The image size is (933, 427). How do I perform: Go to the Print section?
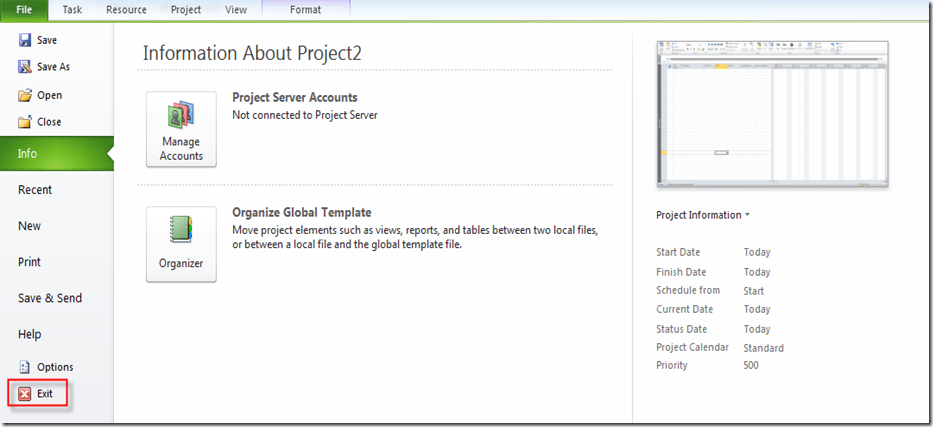30,262
